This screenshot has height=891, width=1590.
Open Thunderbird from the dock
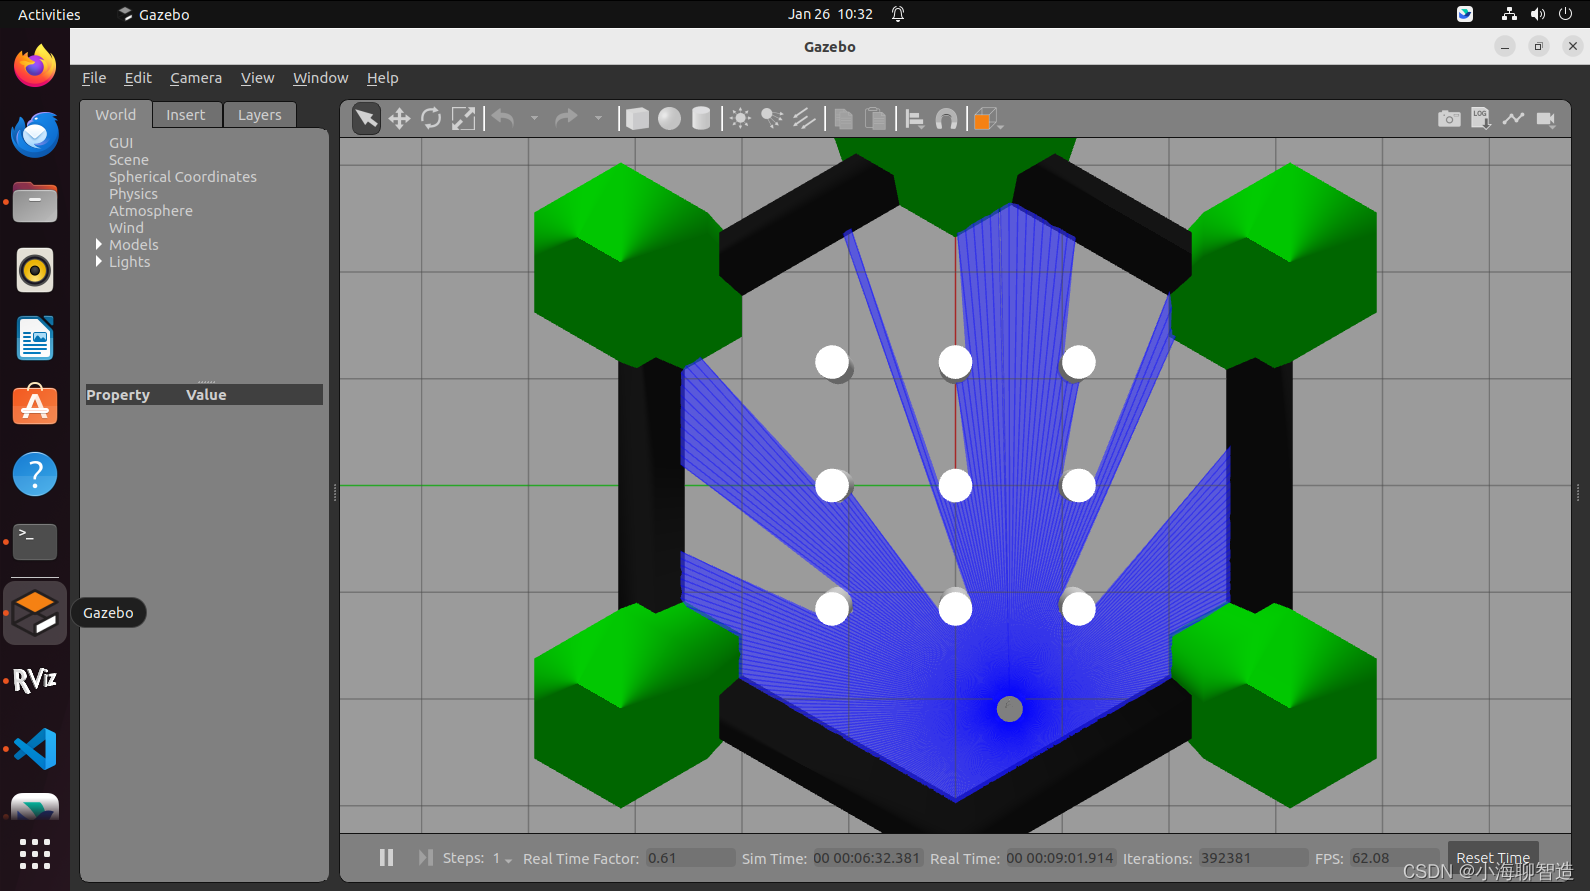(x=35, y=135)
